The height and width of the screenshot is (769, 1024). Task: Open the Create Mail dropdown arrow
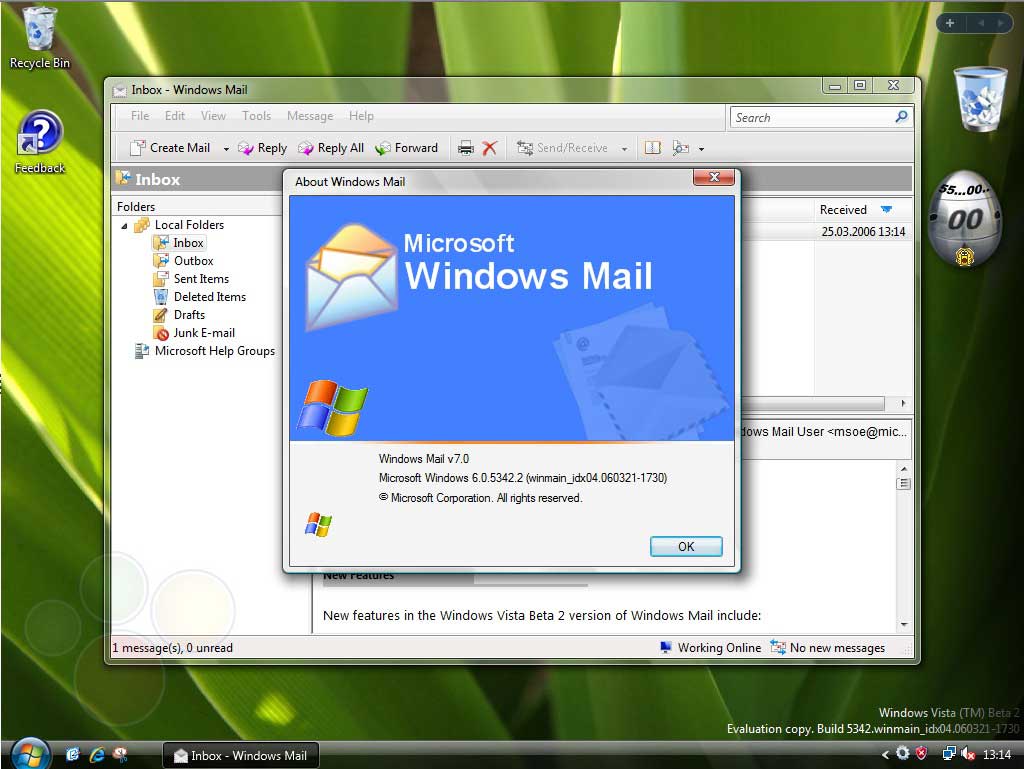(x=226, y=149)
